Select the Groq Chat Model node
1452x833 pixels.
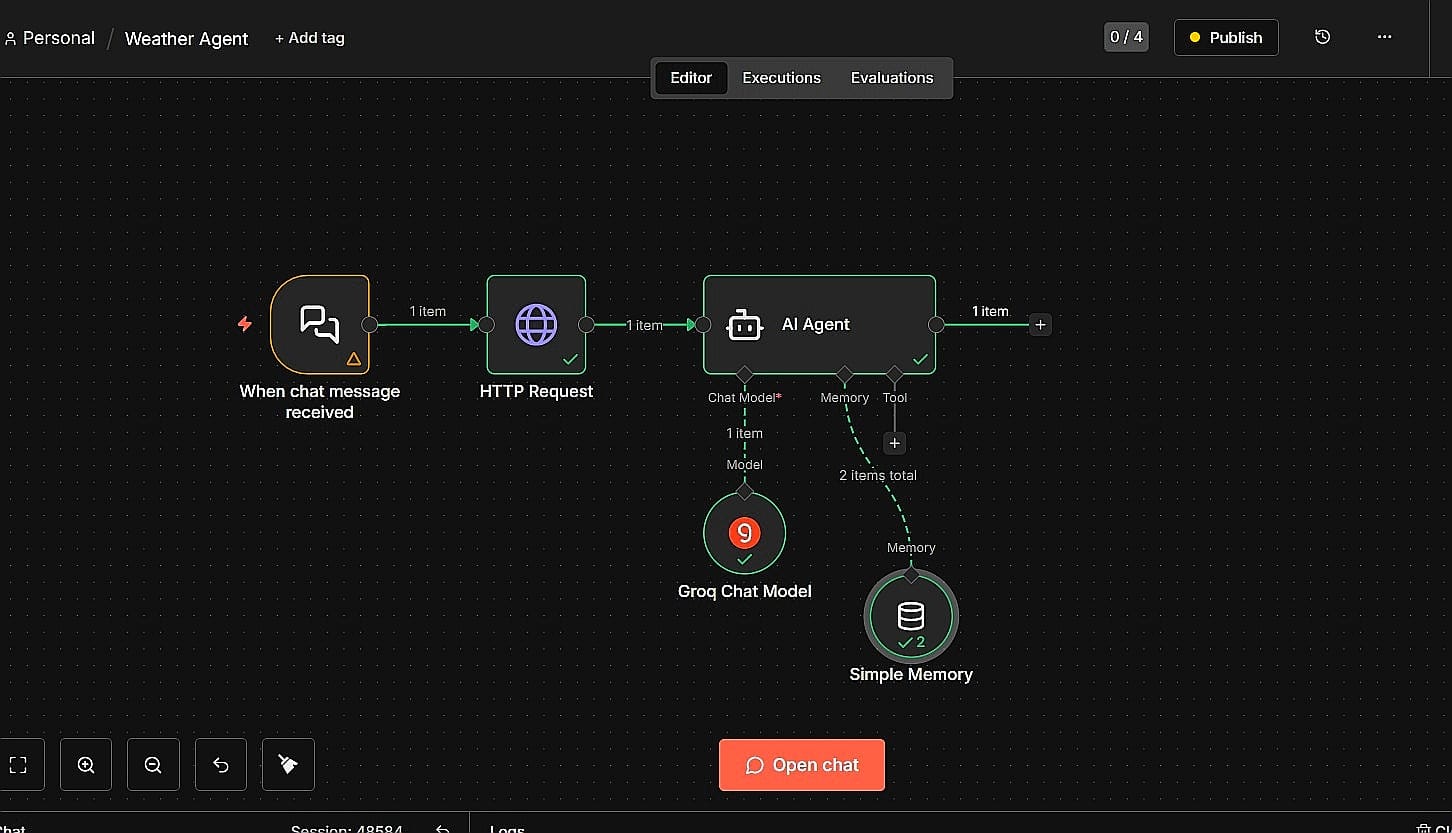(744, 533)
